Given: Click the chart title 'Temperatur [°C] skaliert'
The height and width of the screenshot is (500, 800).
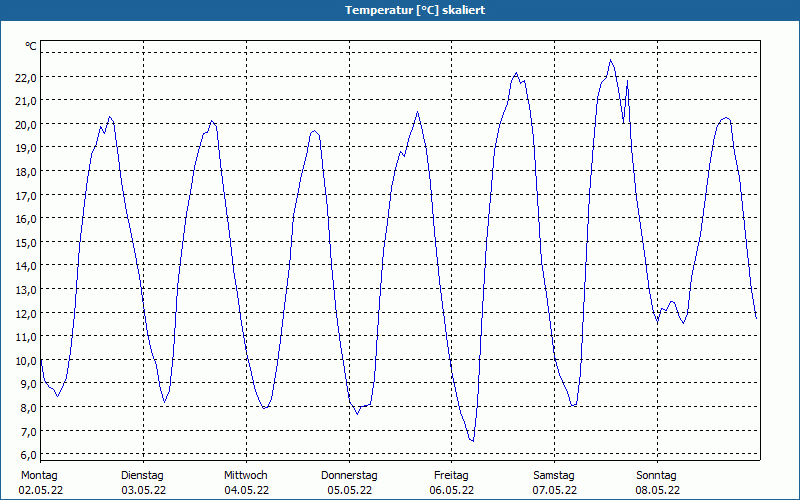Looking at the screenshot, I should click(400, 10).
